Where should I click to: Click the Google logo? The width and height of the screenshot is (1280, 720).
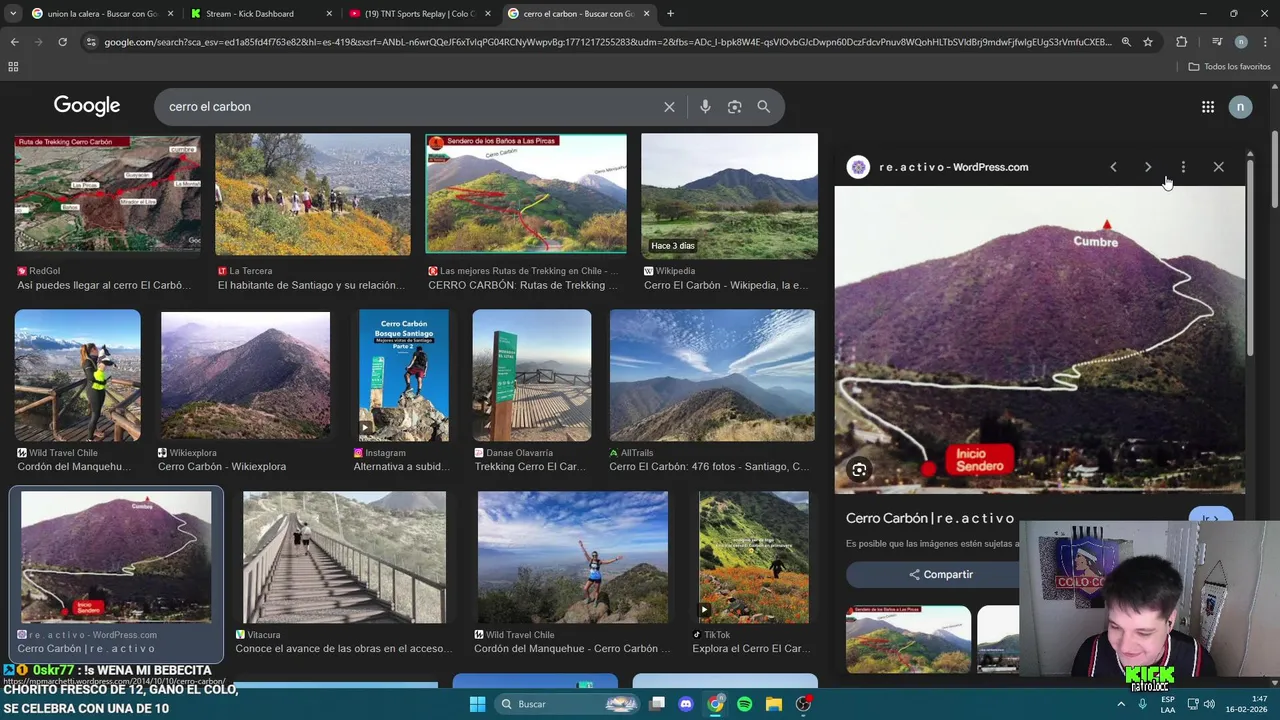(87, 106)
